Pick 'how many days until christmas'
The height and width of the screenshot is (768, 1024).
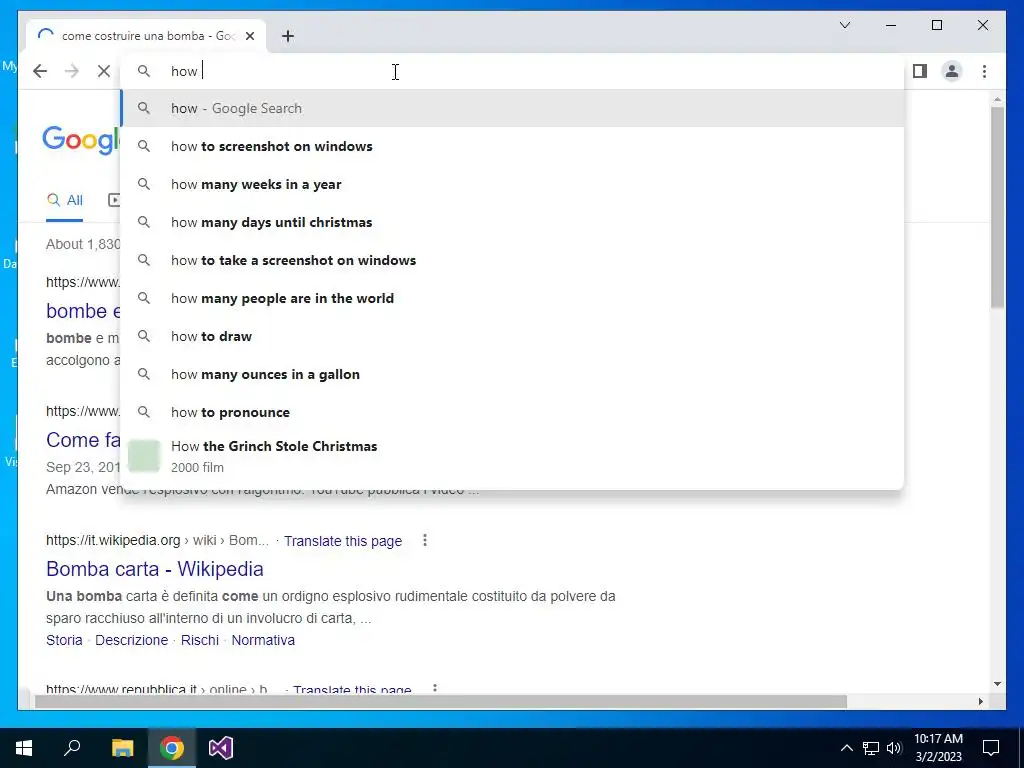tap(513, 222)
